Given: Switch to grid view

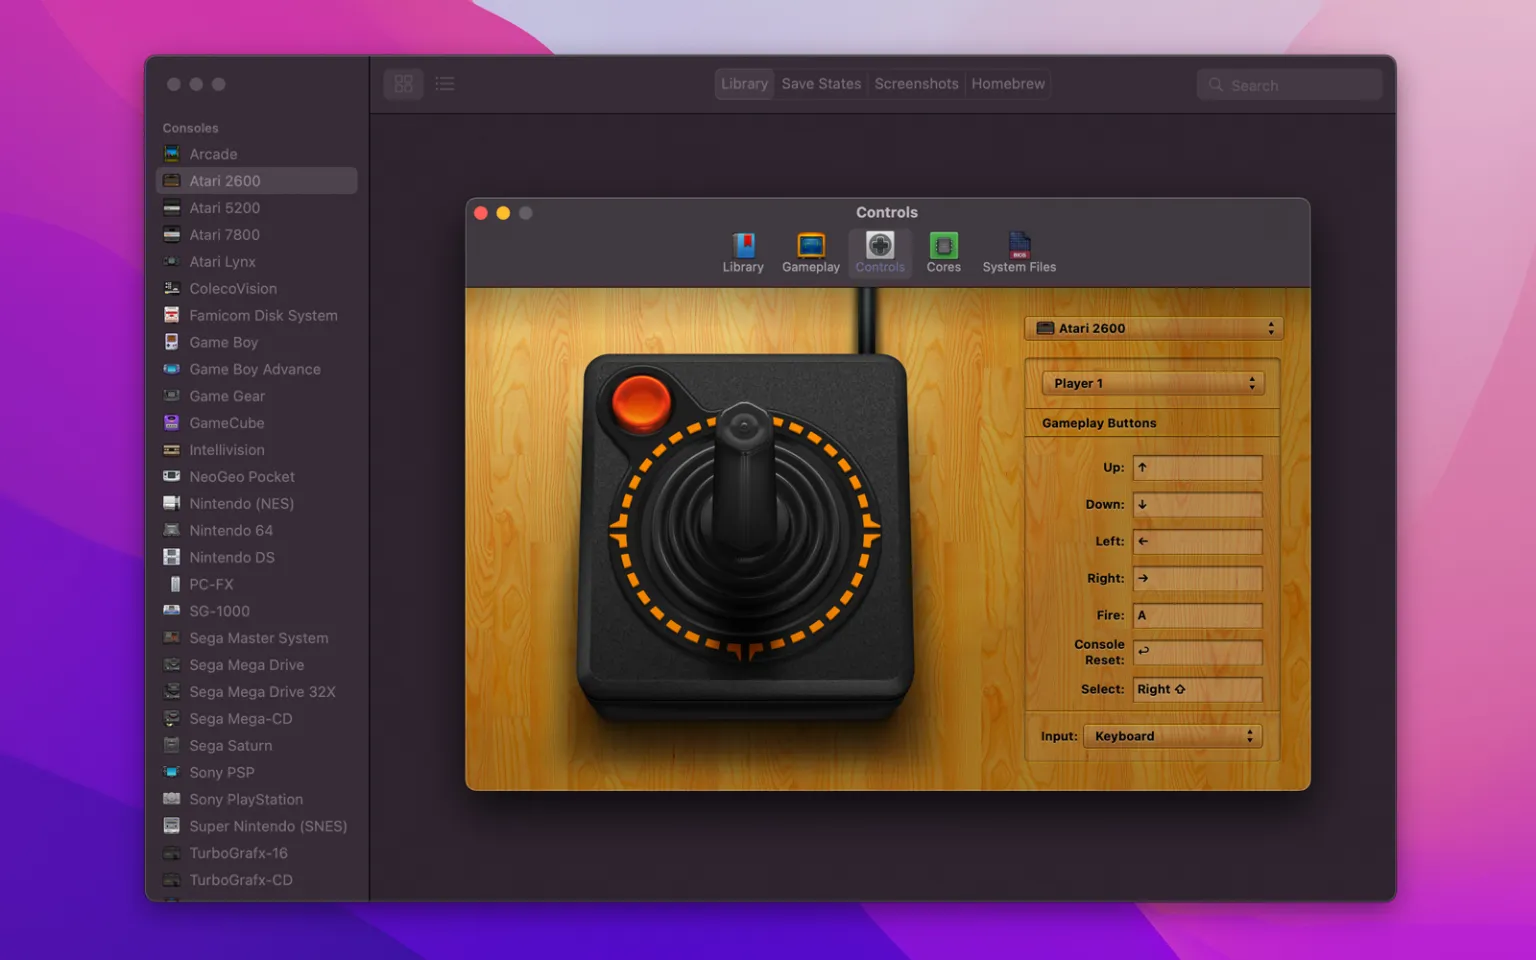Looking at the screenshot, I should pos(403,84).
